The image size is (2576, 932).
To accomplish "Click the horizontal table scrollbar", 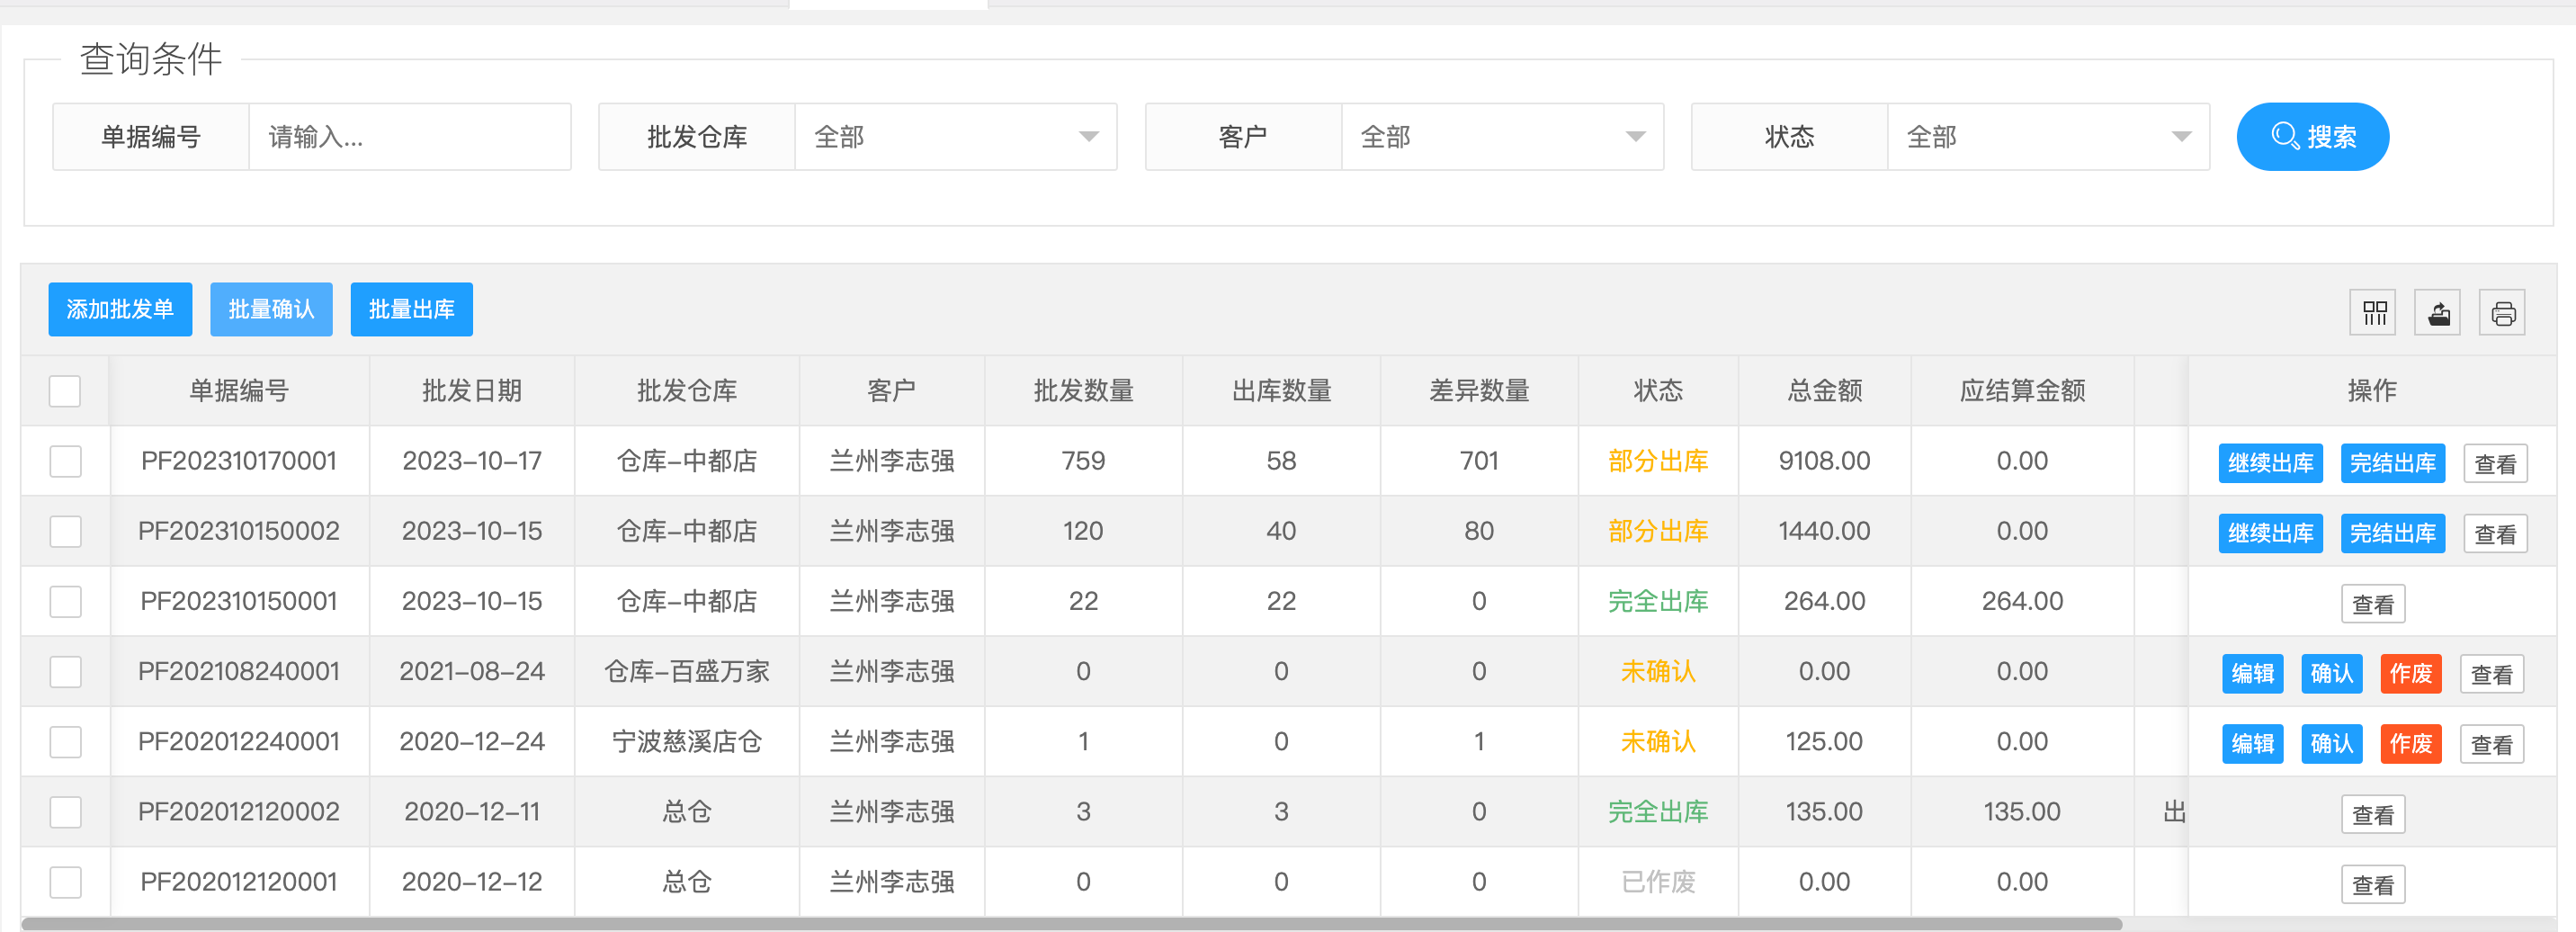I will [1072, 923].
